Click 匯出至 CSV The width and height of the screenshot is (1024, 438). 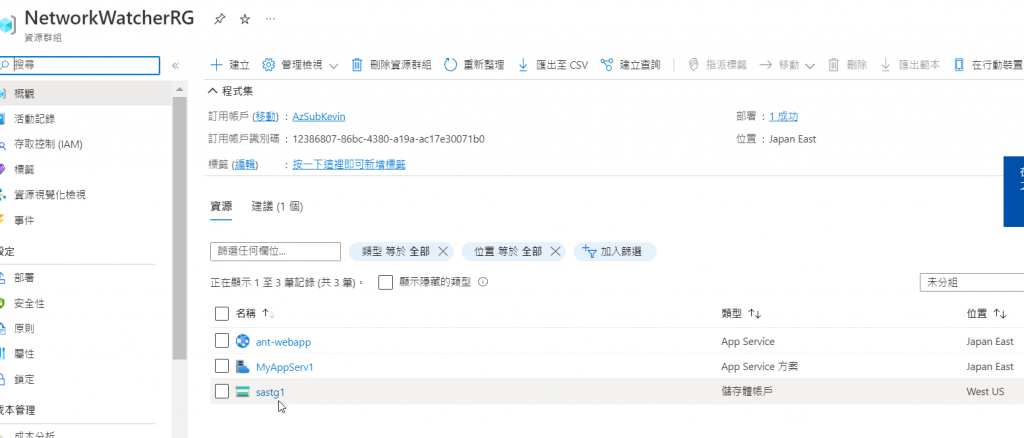pyautogui.click(x=552, y=65)
